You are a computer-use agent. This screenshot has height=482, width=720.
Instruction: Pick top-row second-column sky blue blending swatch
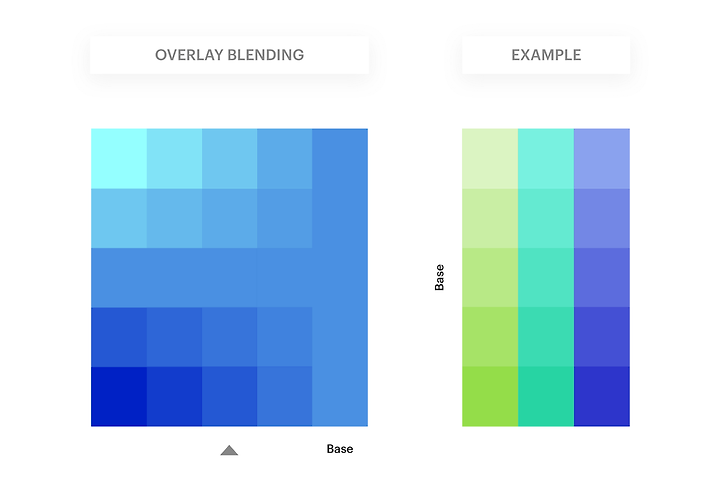(174, 159)
